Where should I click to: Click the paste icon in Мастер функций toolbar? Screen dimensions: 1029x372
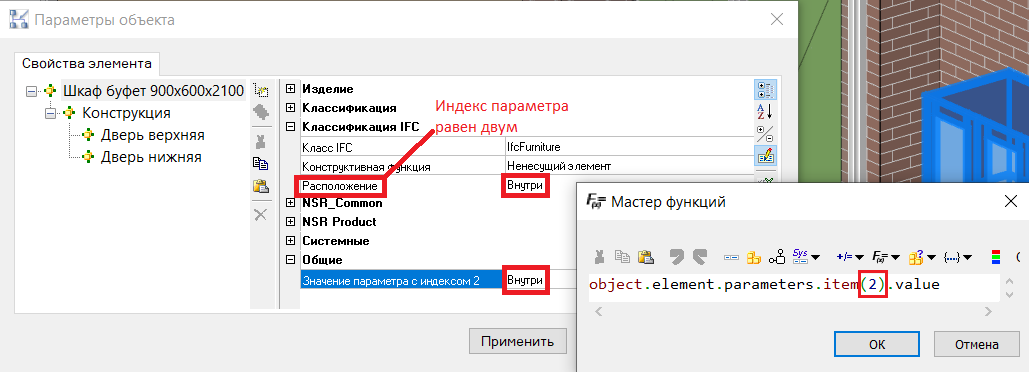646,257
